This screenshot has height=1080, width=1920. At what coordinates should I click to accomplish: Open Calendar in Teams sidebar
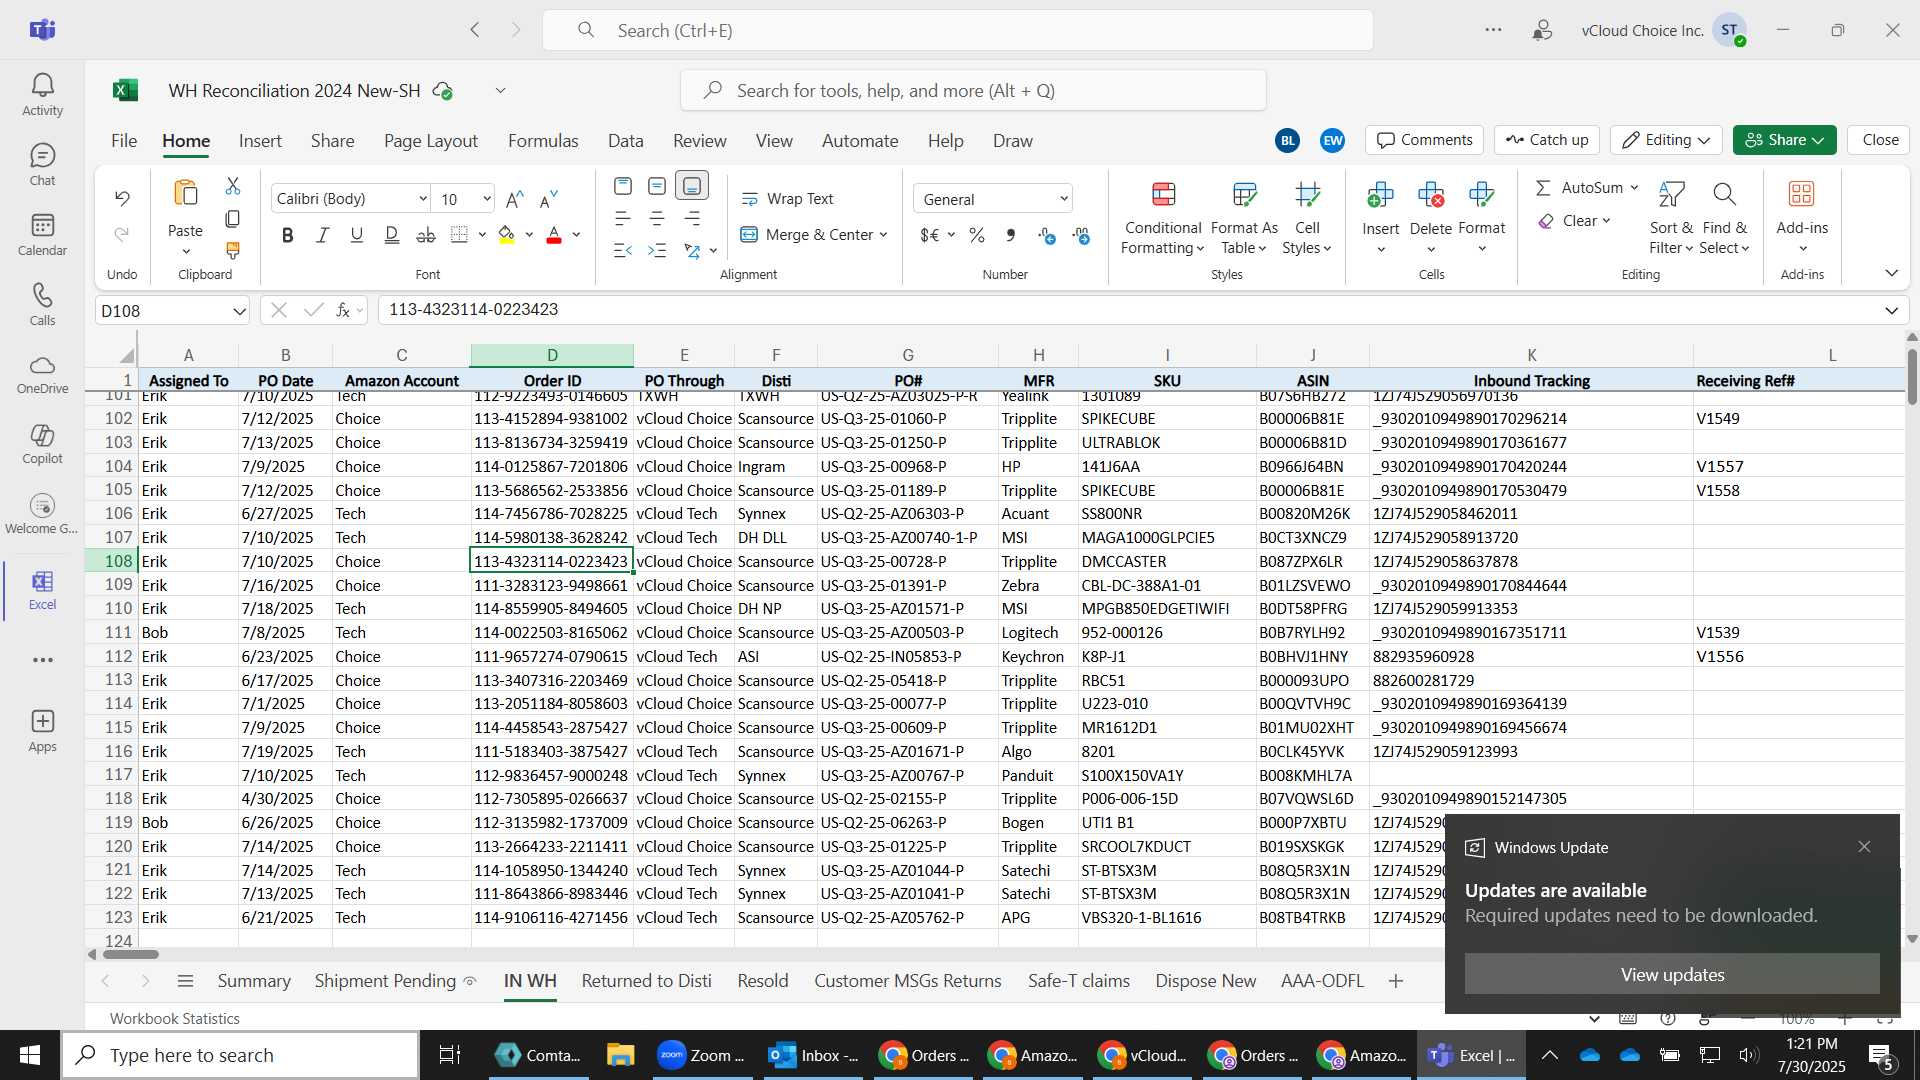pos(42,235)
